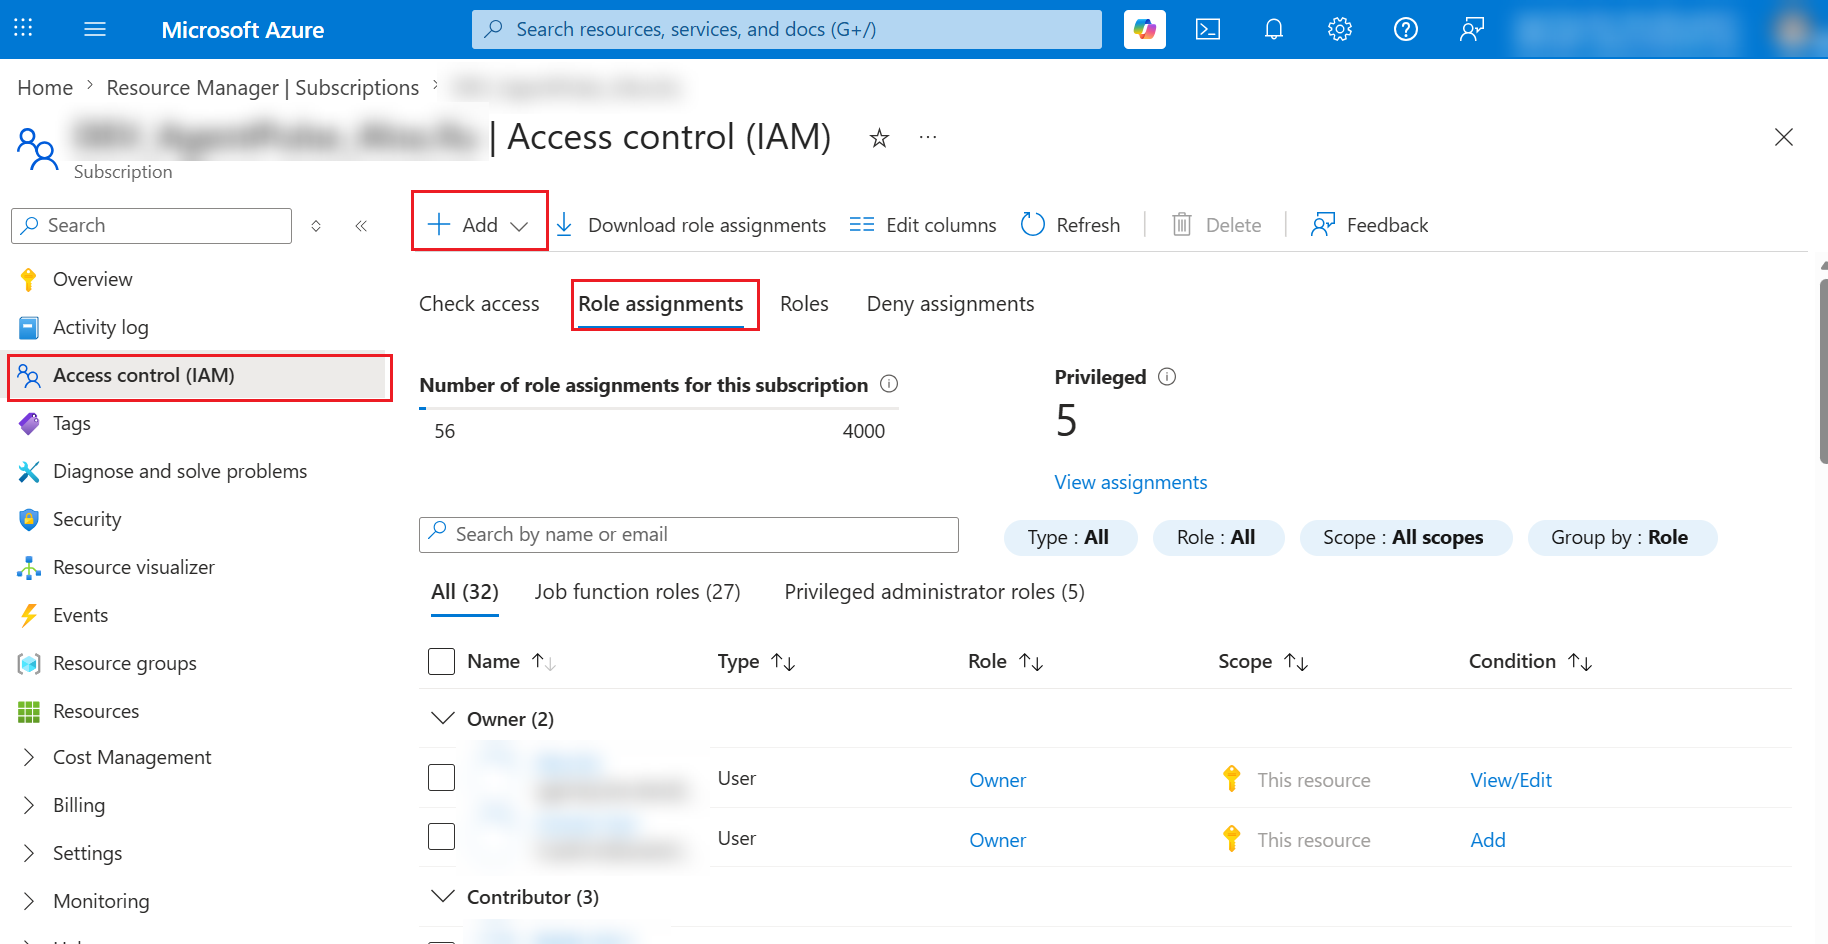Select Privileged administrator roles (5) tab

tap(935, 592)
